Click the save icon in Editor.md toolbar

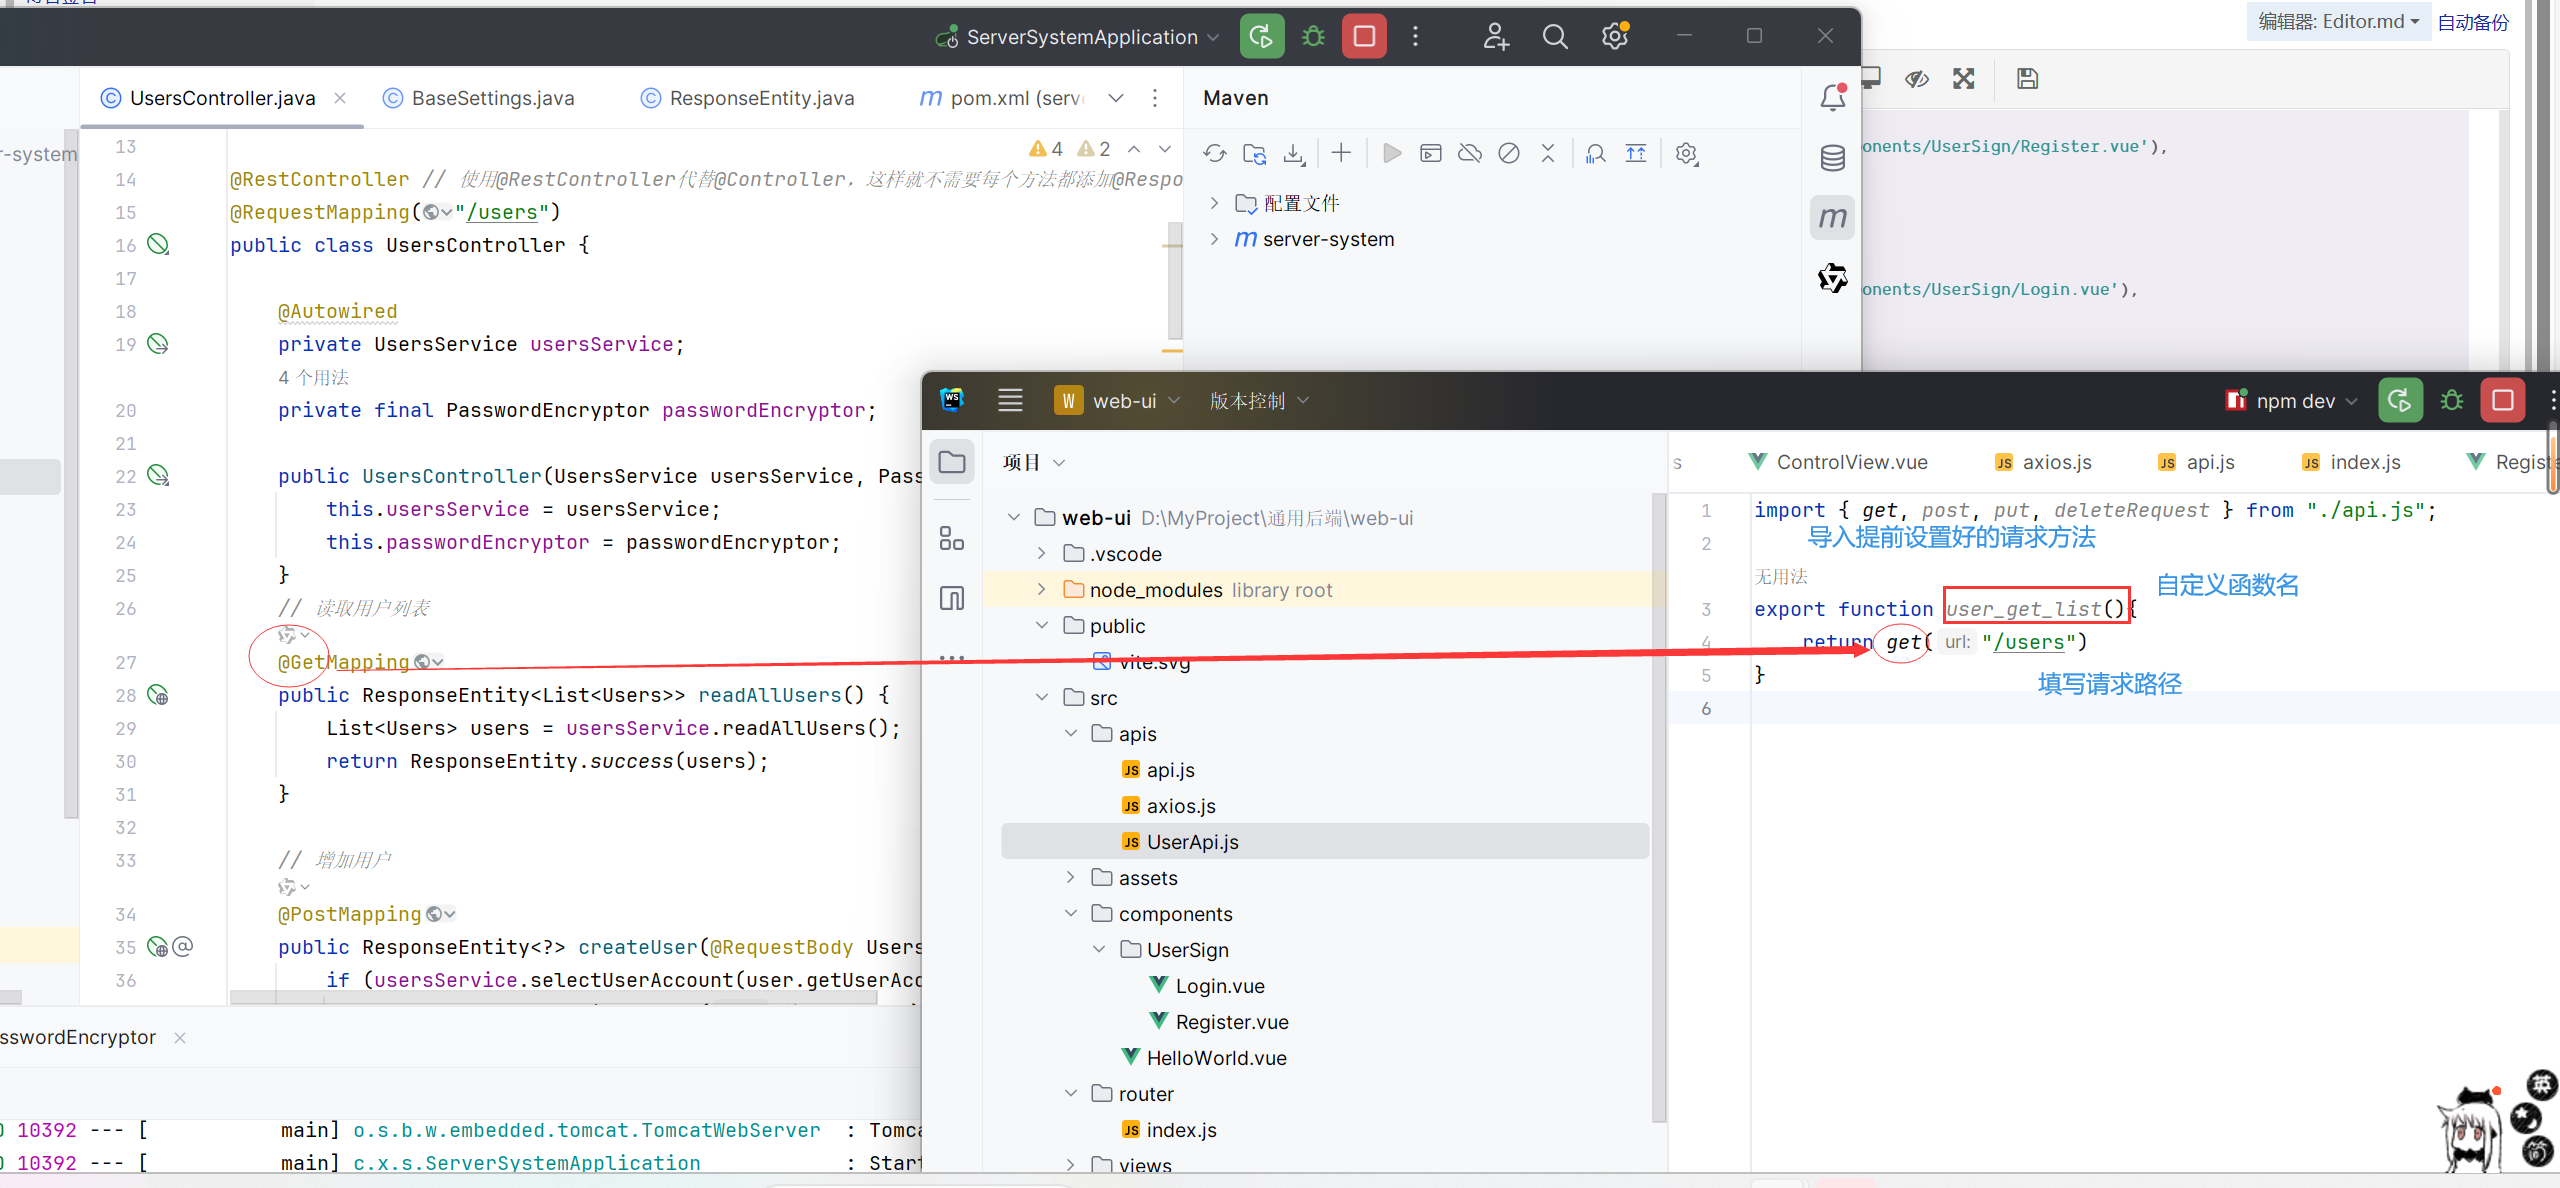pos(2027,78)
